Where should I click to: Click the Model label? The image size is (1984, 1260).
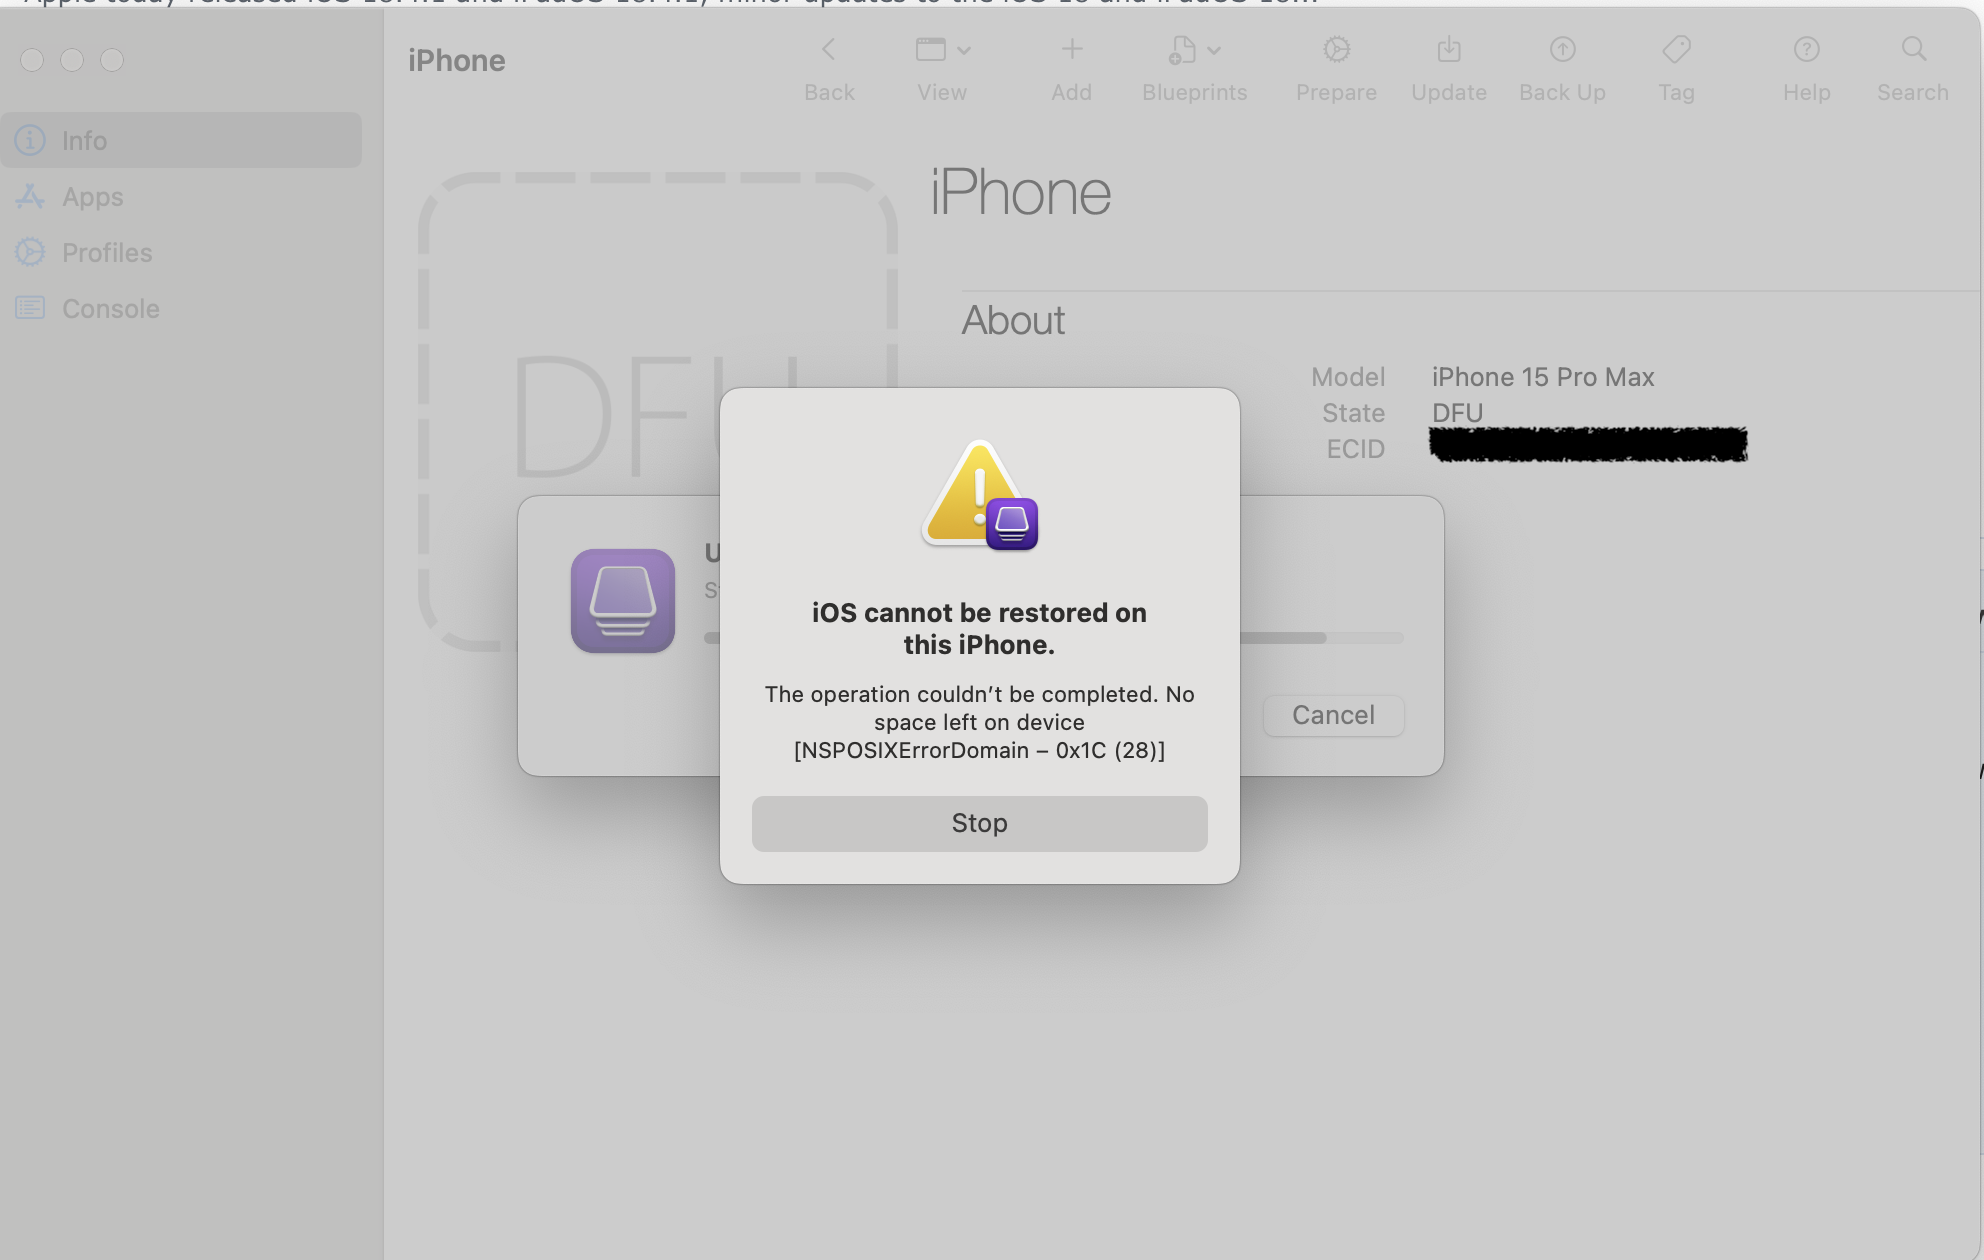coord(1348,377)
